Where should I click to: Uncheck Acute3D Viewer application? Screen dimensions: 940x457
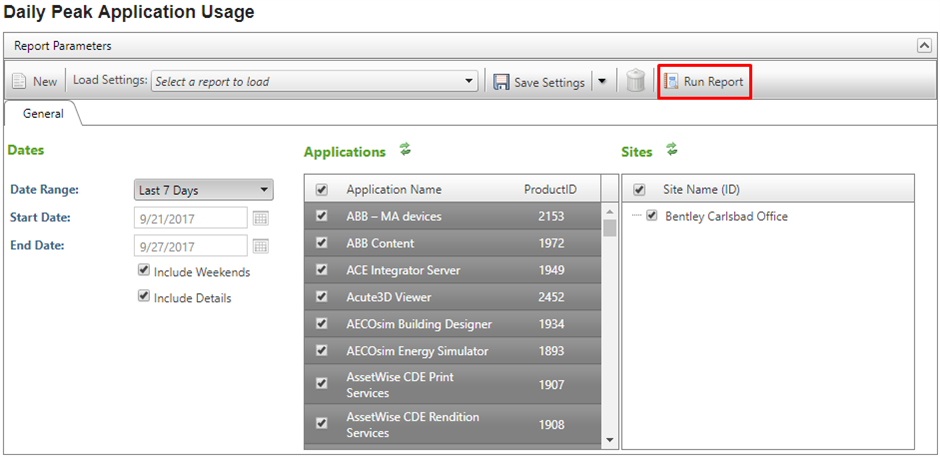pyautogui.click(x=321, y=296)
